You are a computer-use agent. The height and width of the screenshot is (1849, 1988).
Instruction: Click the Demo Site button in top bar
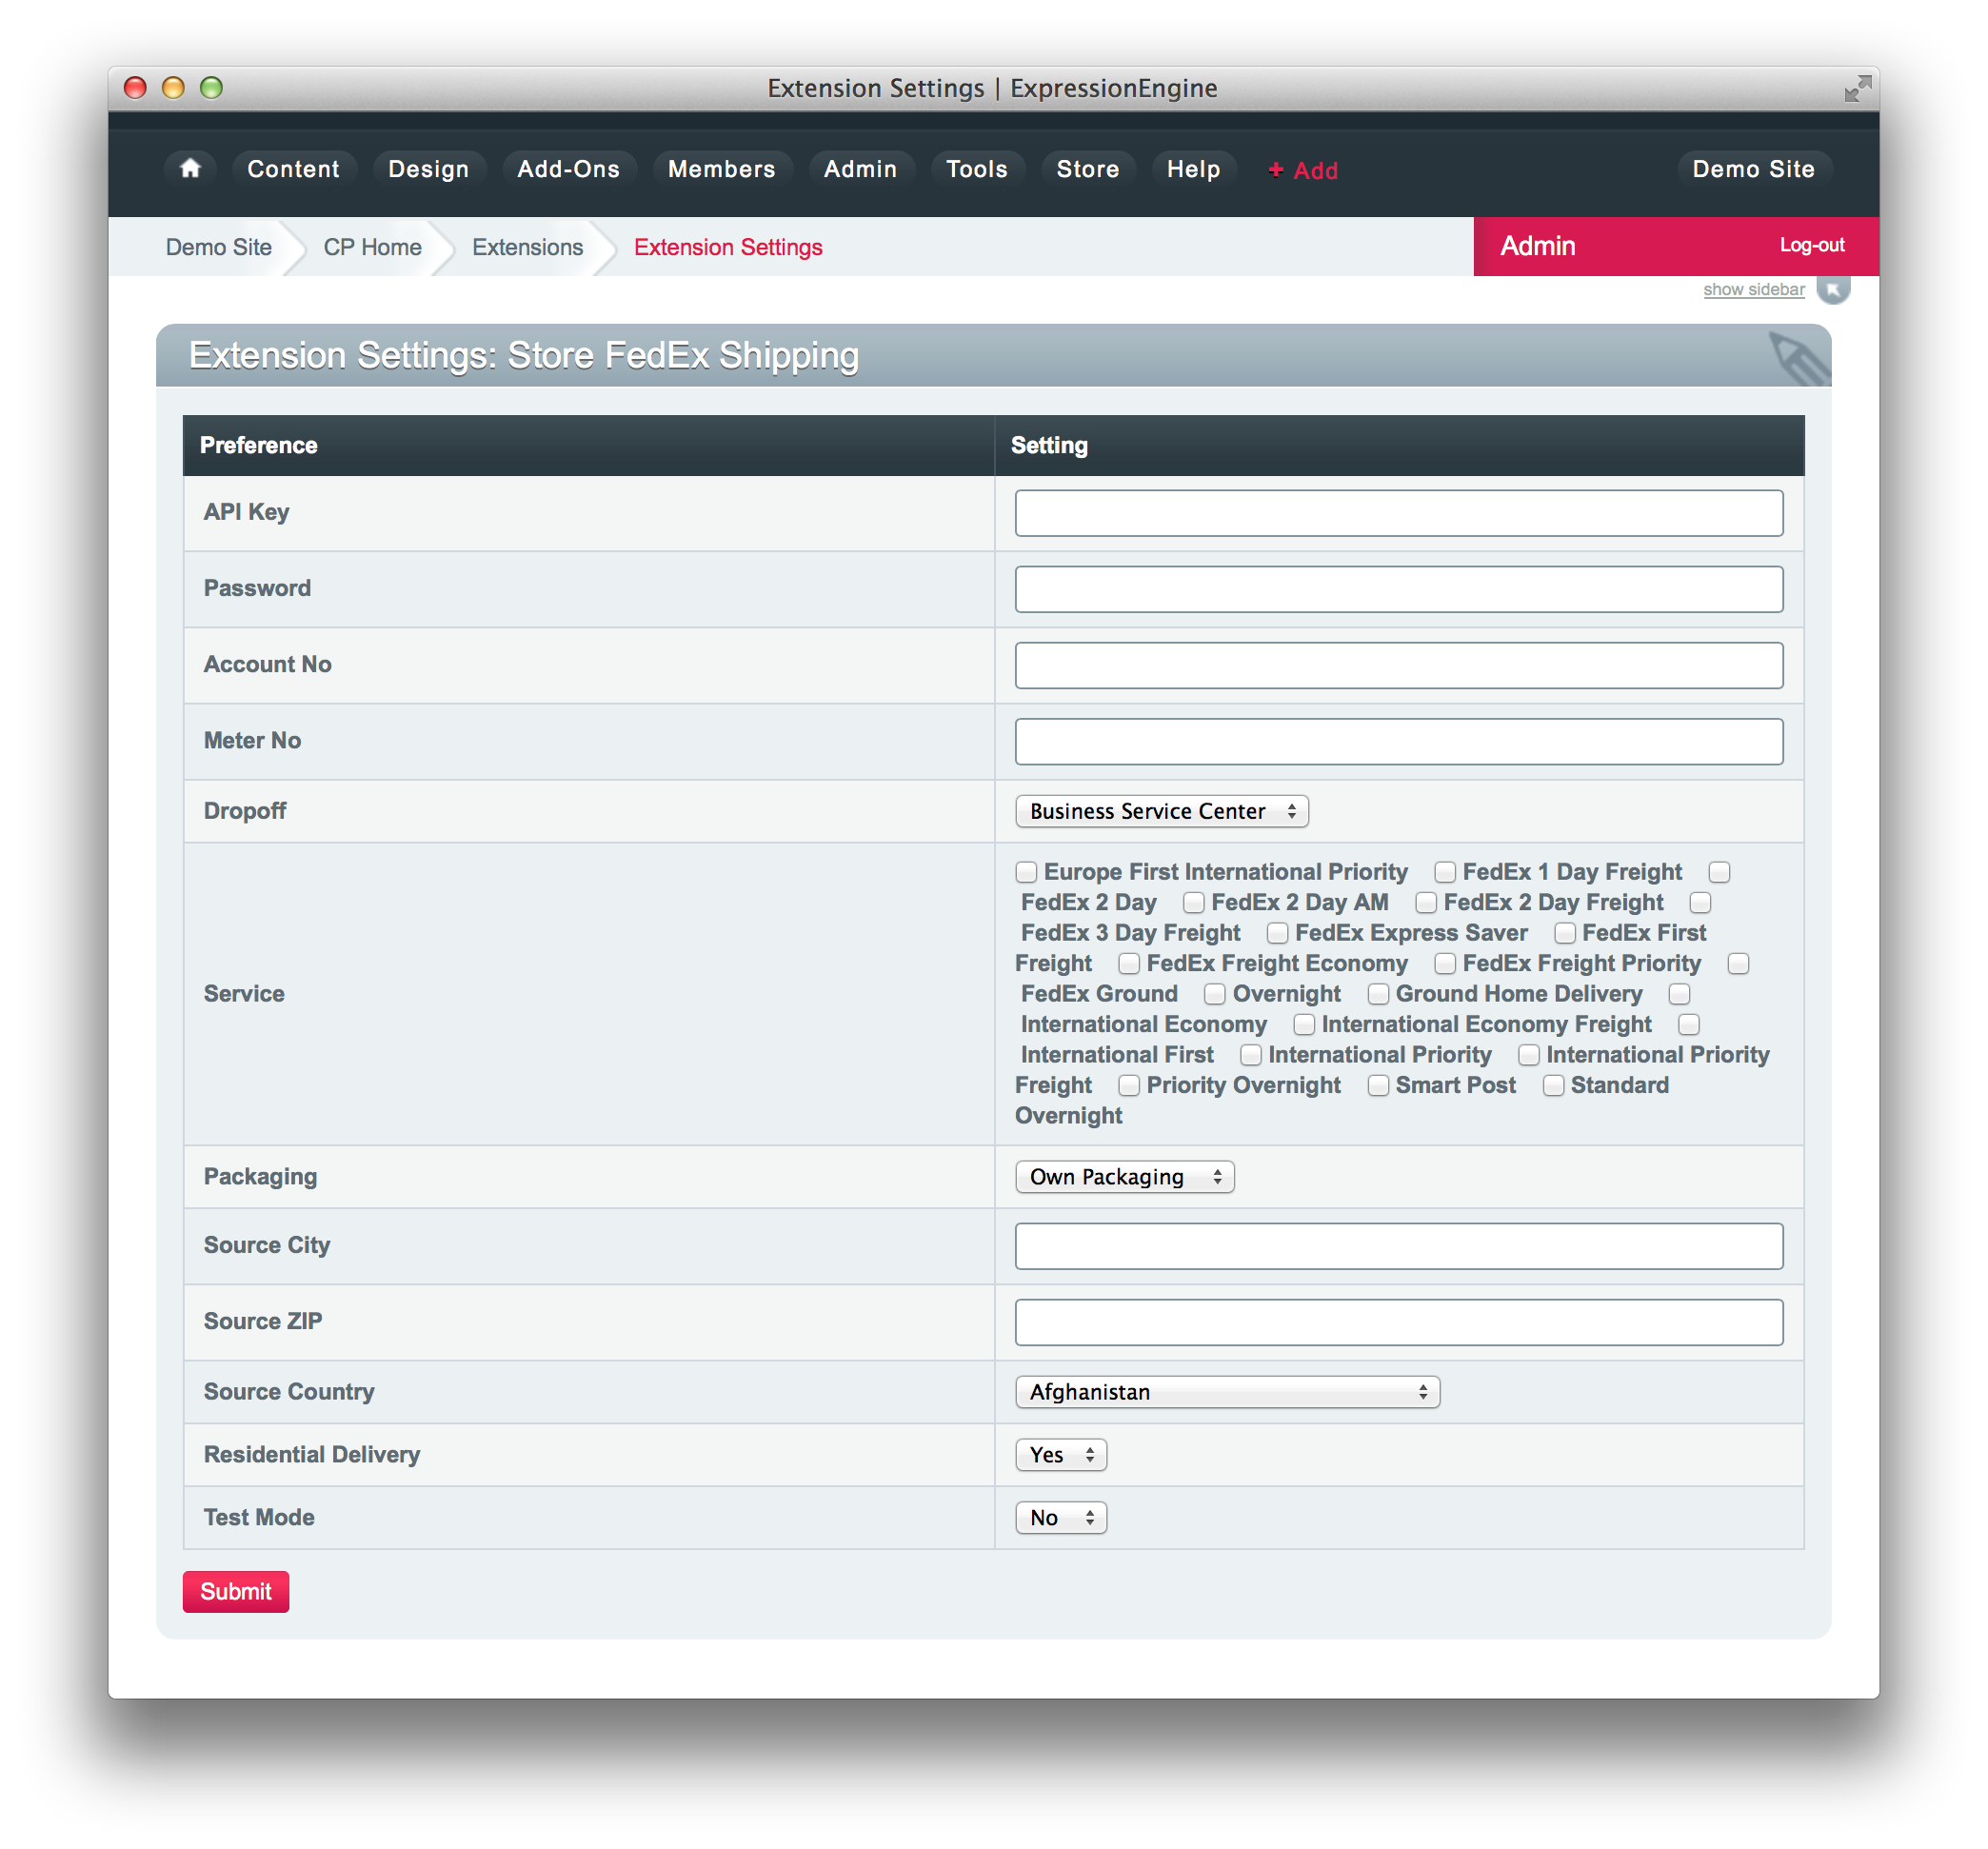(1753, 169)
